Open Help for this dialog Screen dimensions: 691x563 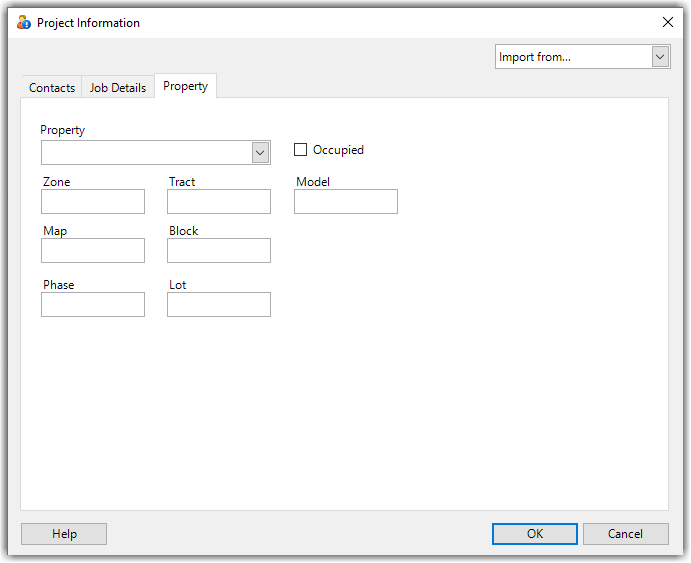(64, 534)
